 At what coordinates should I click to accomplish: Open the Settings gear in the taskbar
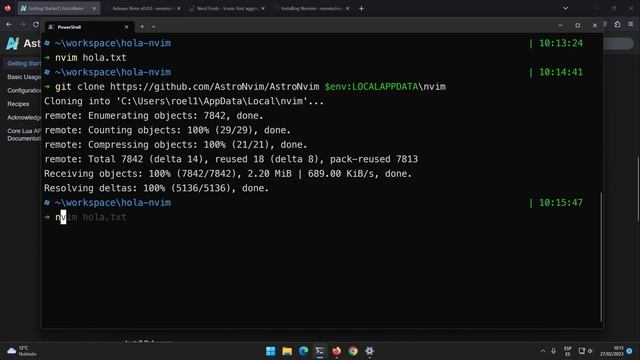[369, 351]
